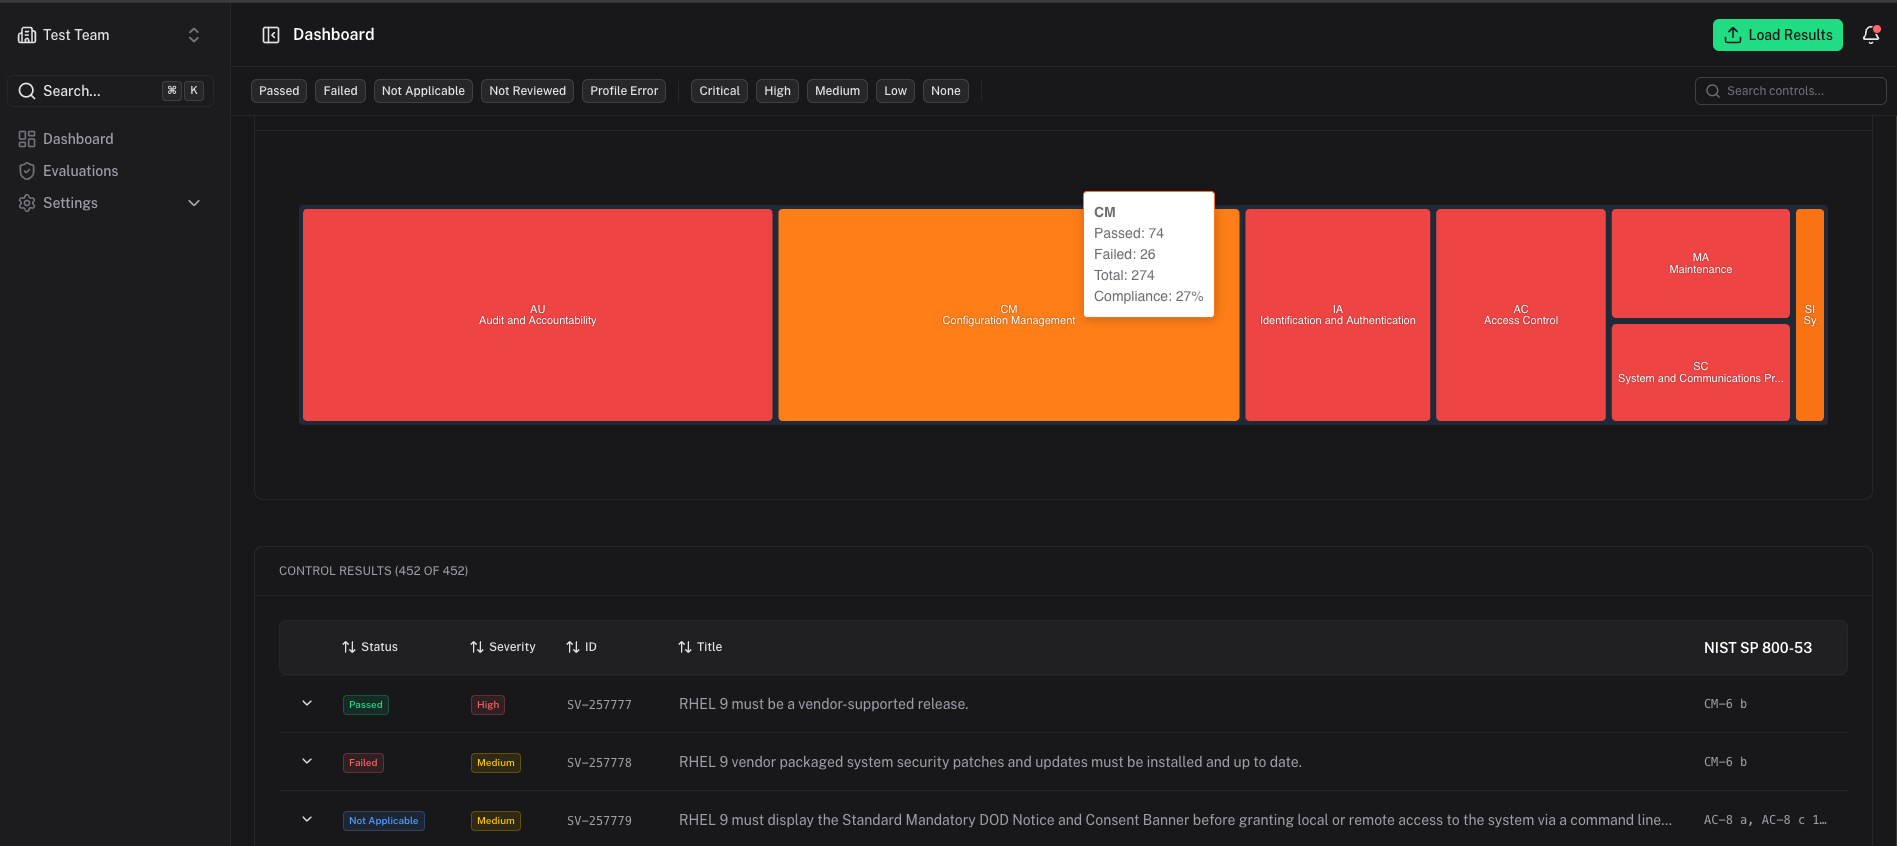Click the SV-257779 ID cell
Viewport: 1897px width, 846px height.
pyautogui.click(x=599, y=821)
